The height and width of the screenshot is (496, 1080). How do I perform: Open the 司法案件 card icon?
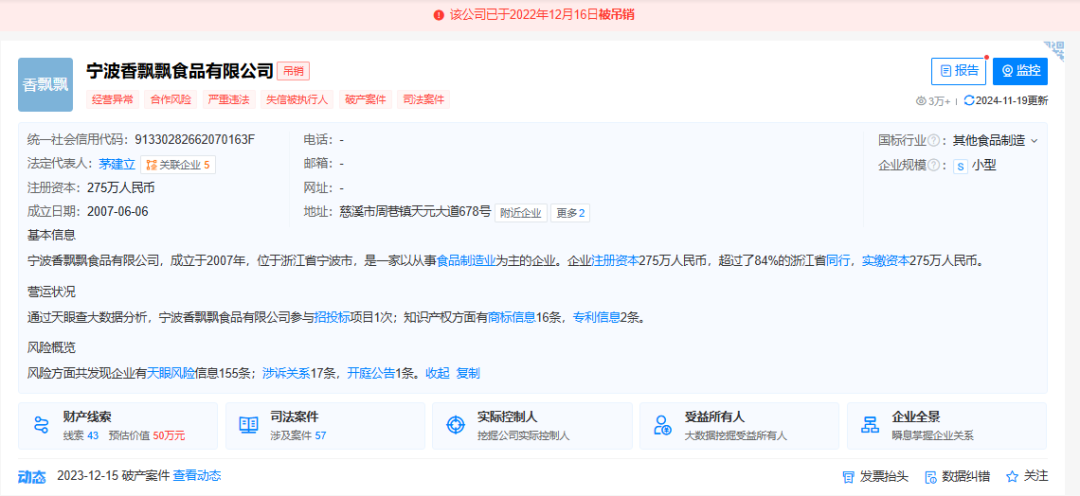coord(248,425)
